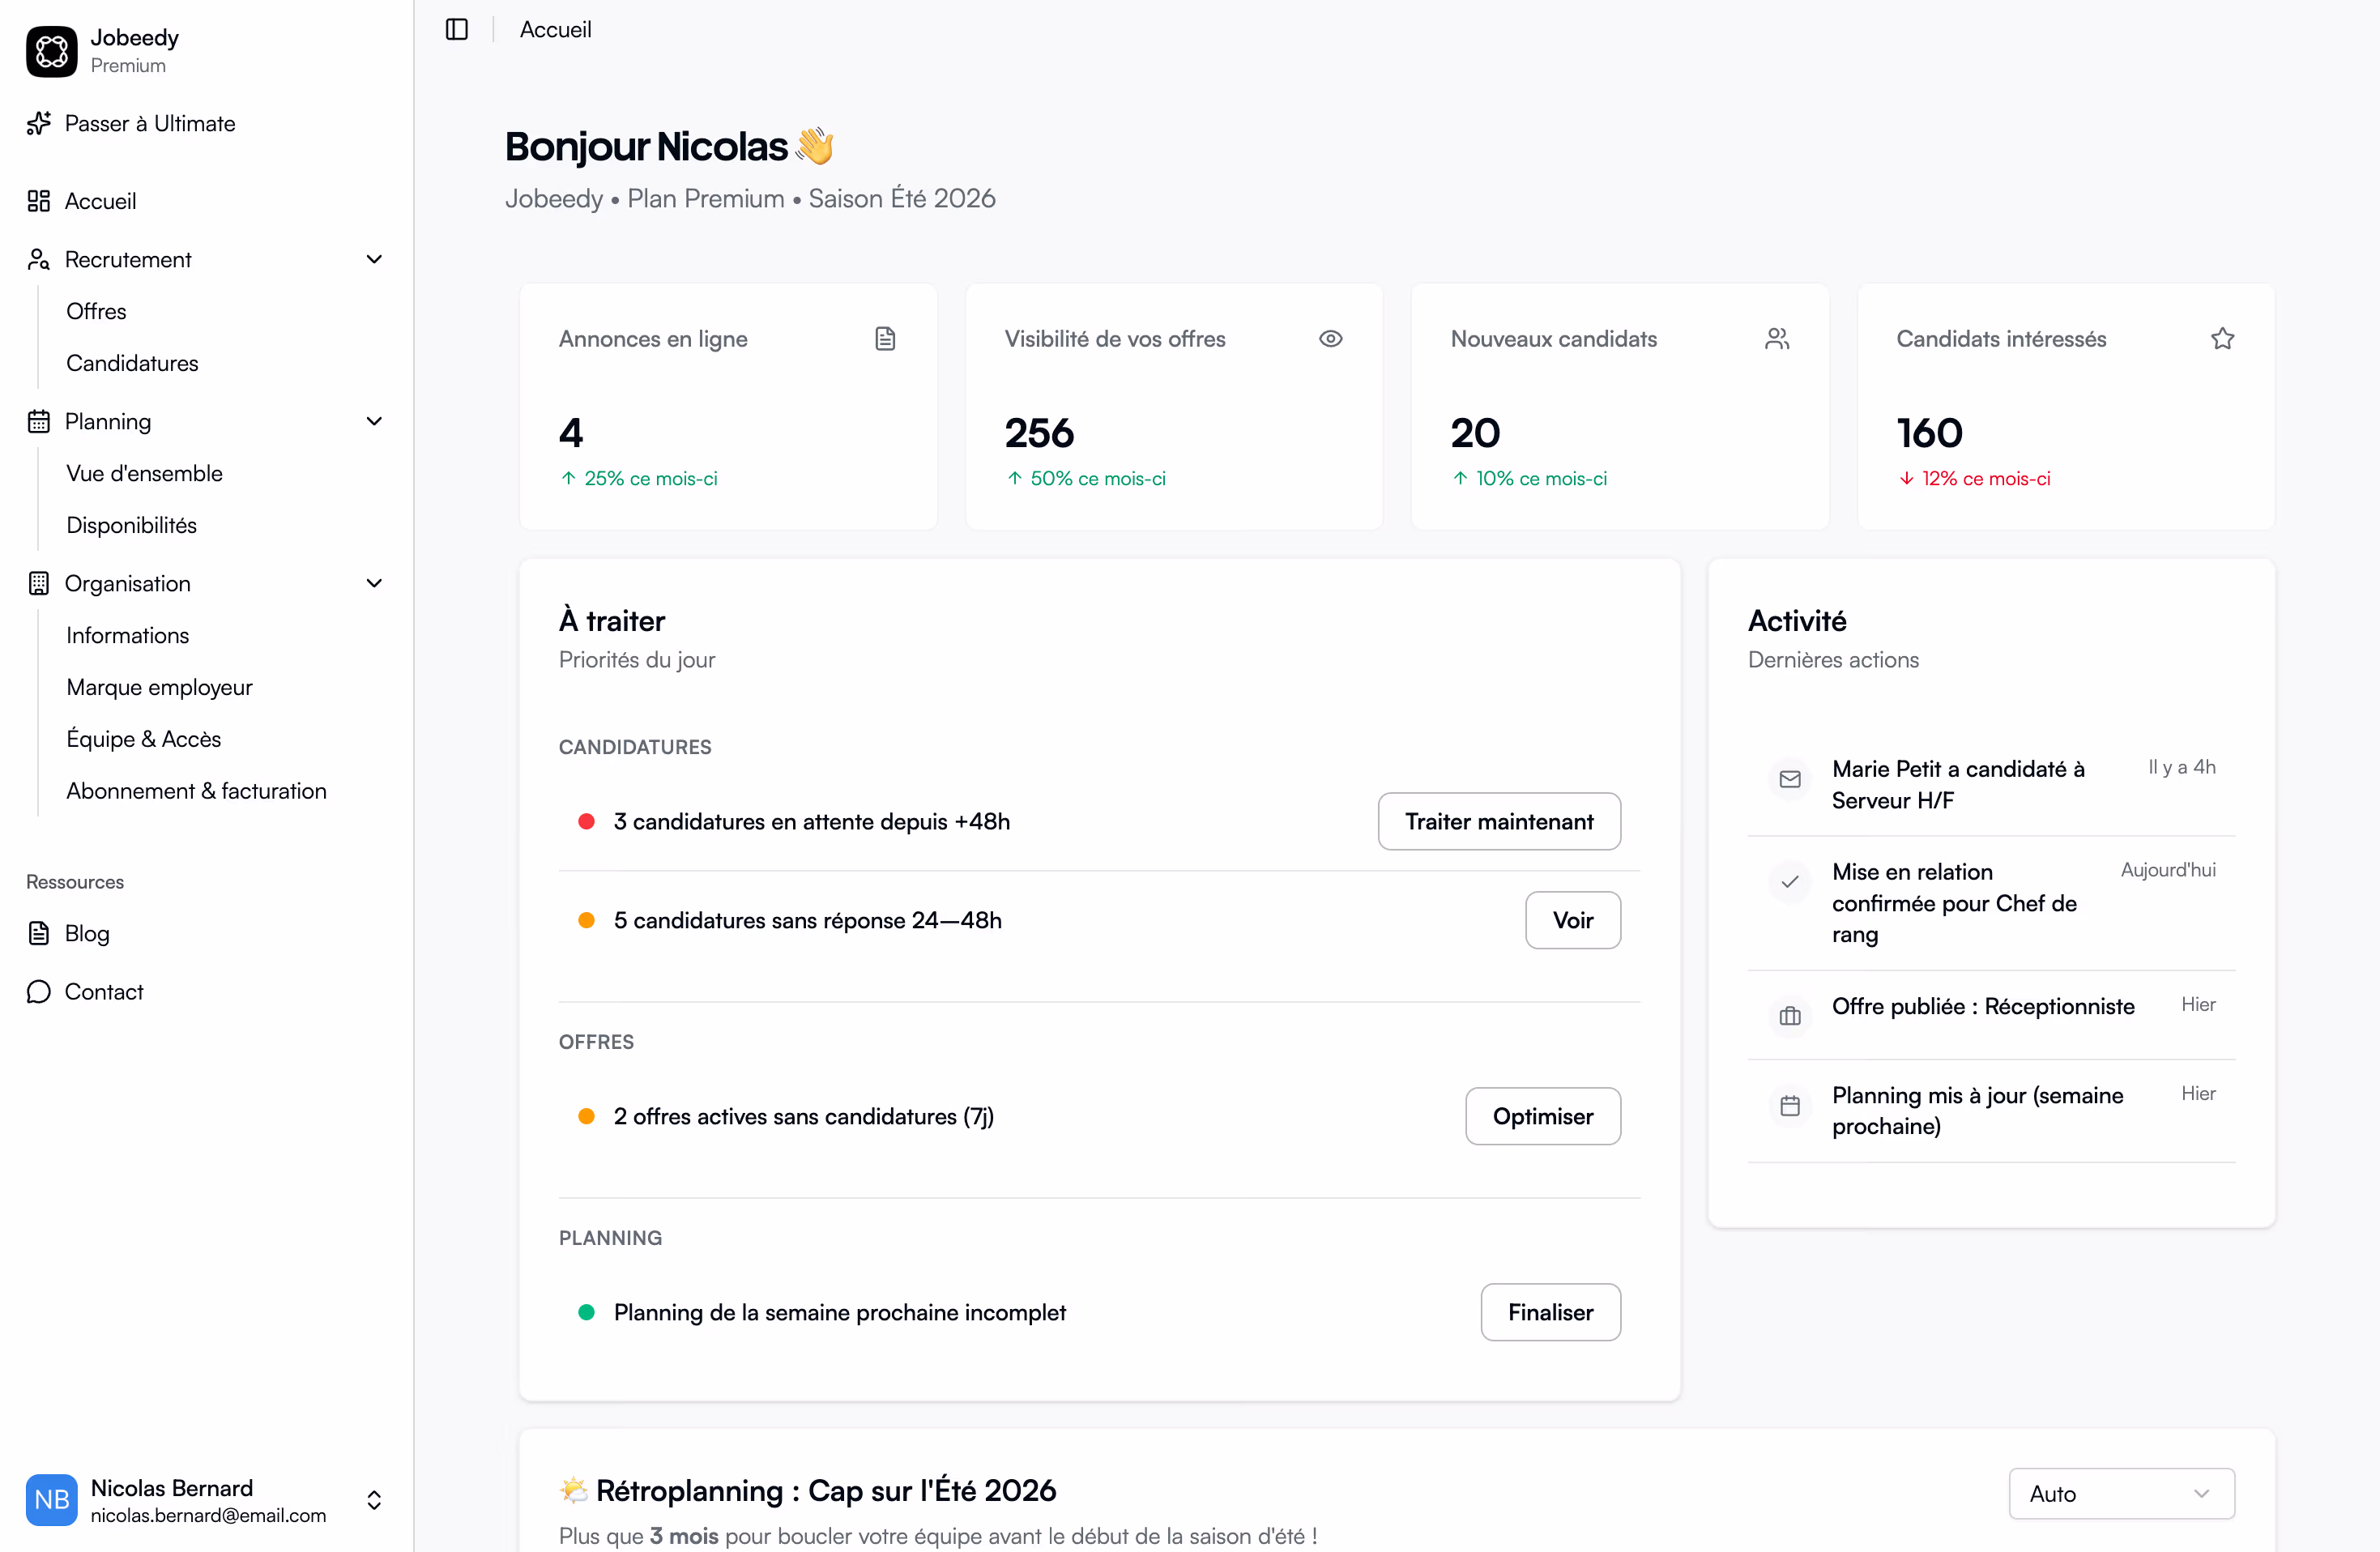Image resolution: width=2380 pixels, height=1552 pixels.
Task: Open the Nicolas Bernard account switcher arrows
Action: pos(374,1499)
